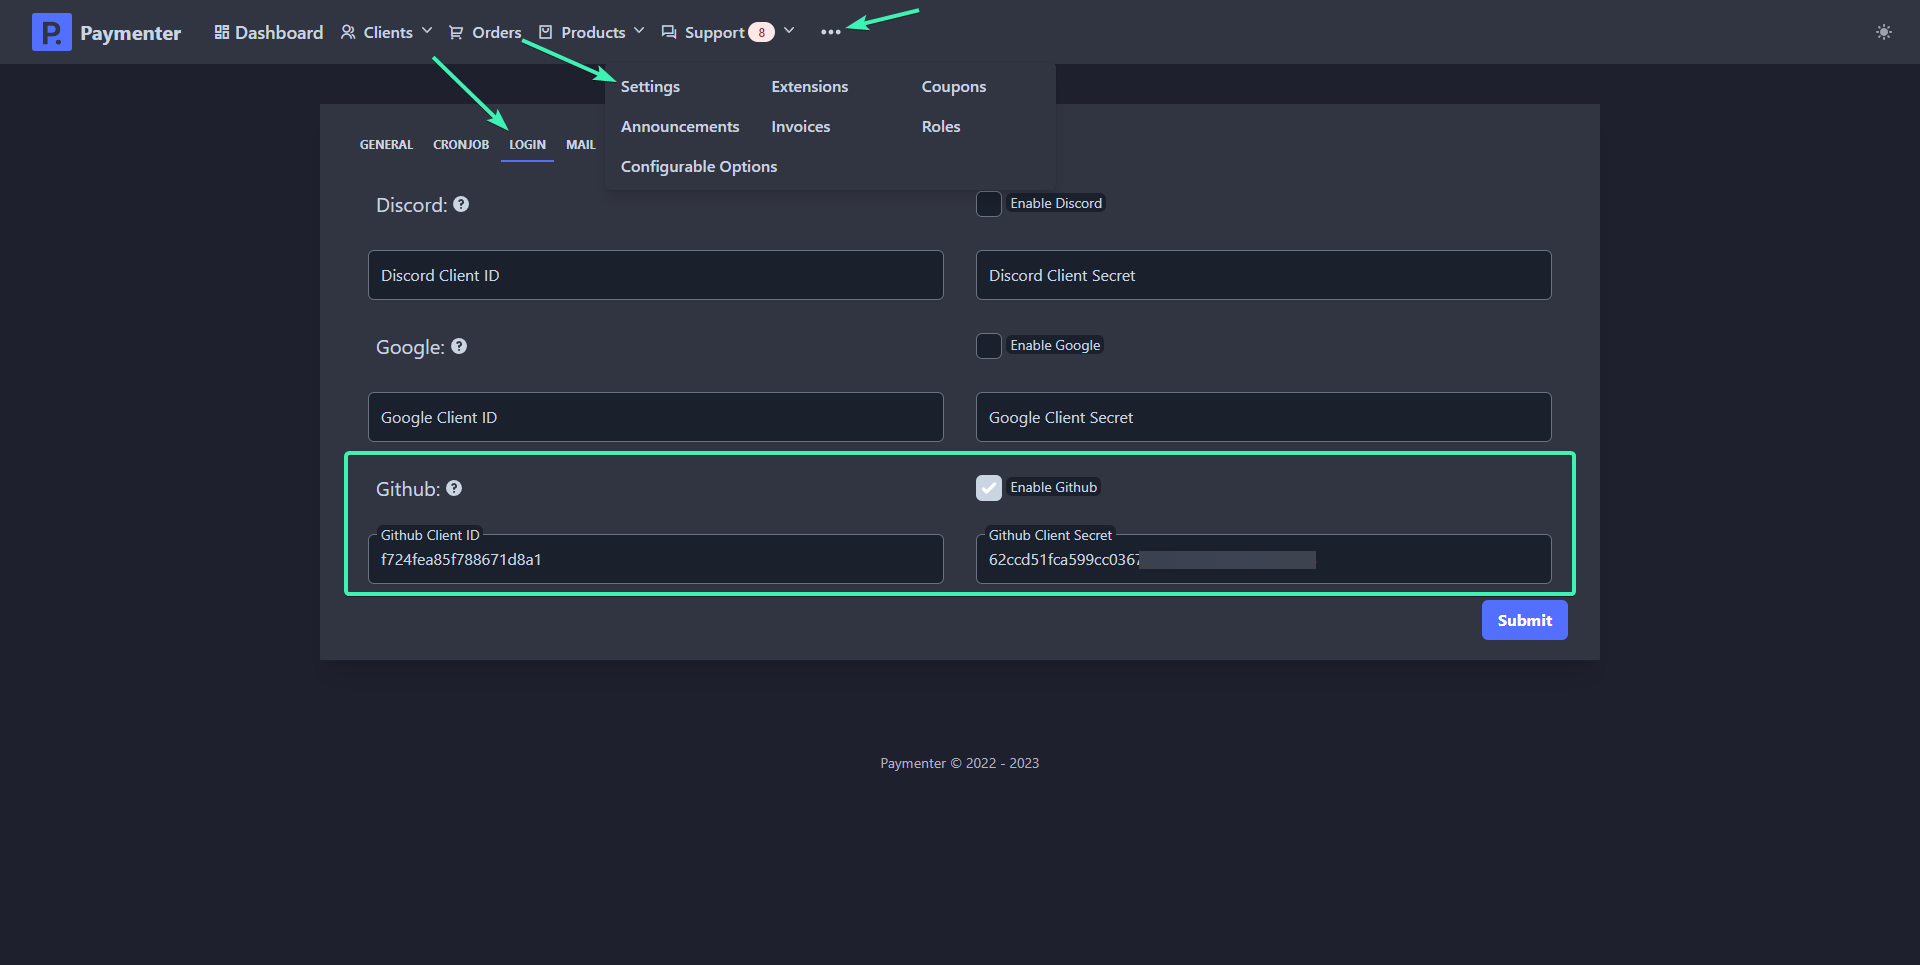Open Roles from the dropdown menu
The height and width of the screenshot is (965, 1920).
[x=941, y=127]
